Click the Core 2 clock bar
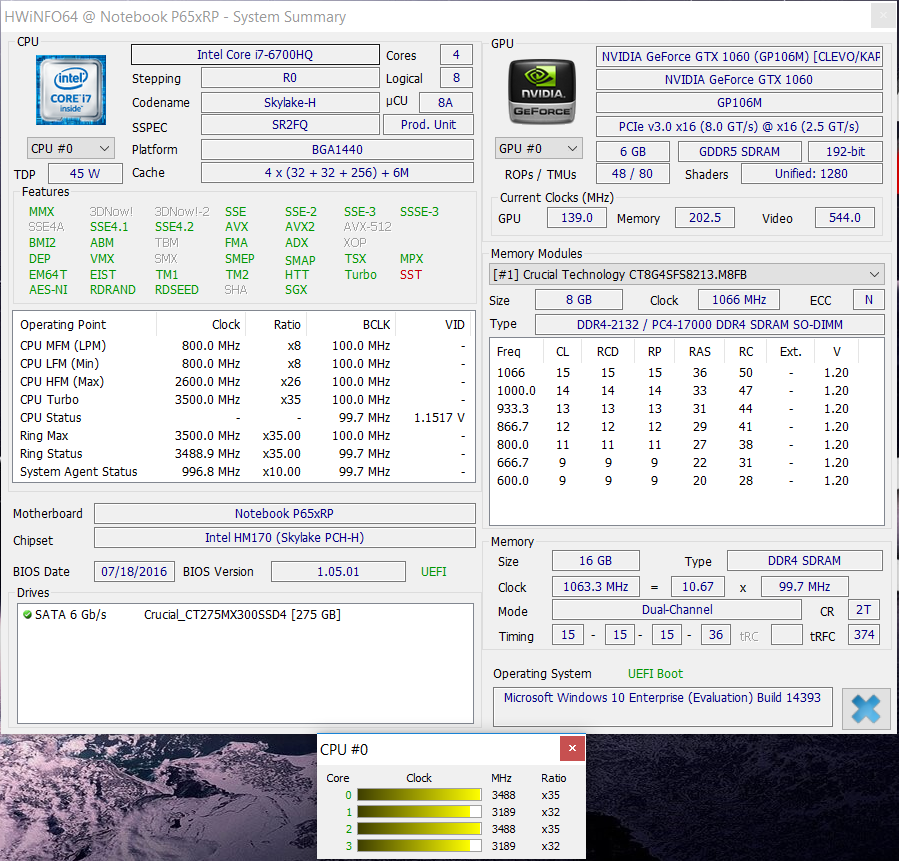 point(419,829)
